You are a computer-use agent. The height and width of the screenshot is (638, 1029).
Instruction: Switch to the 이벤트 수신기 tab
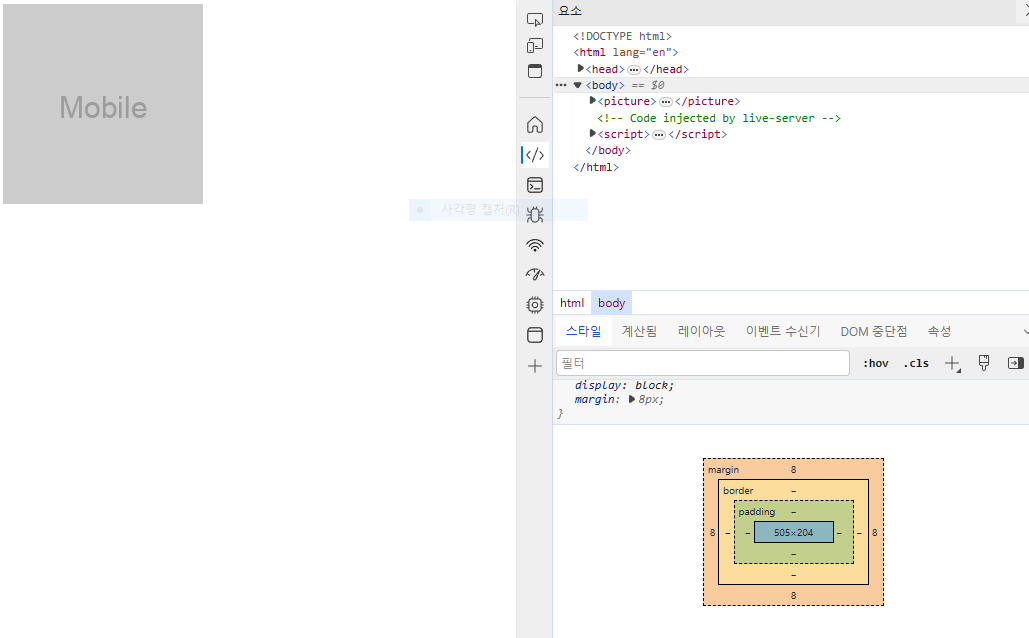pos(782,331)
